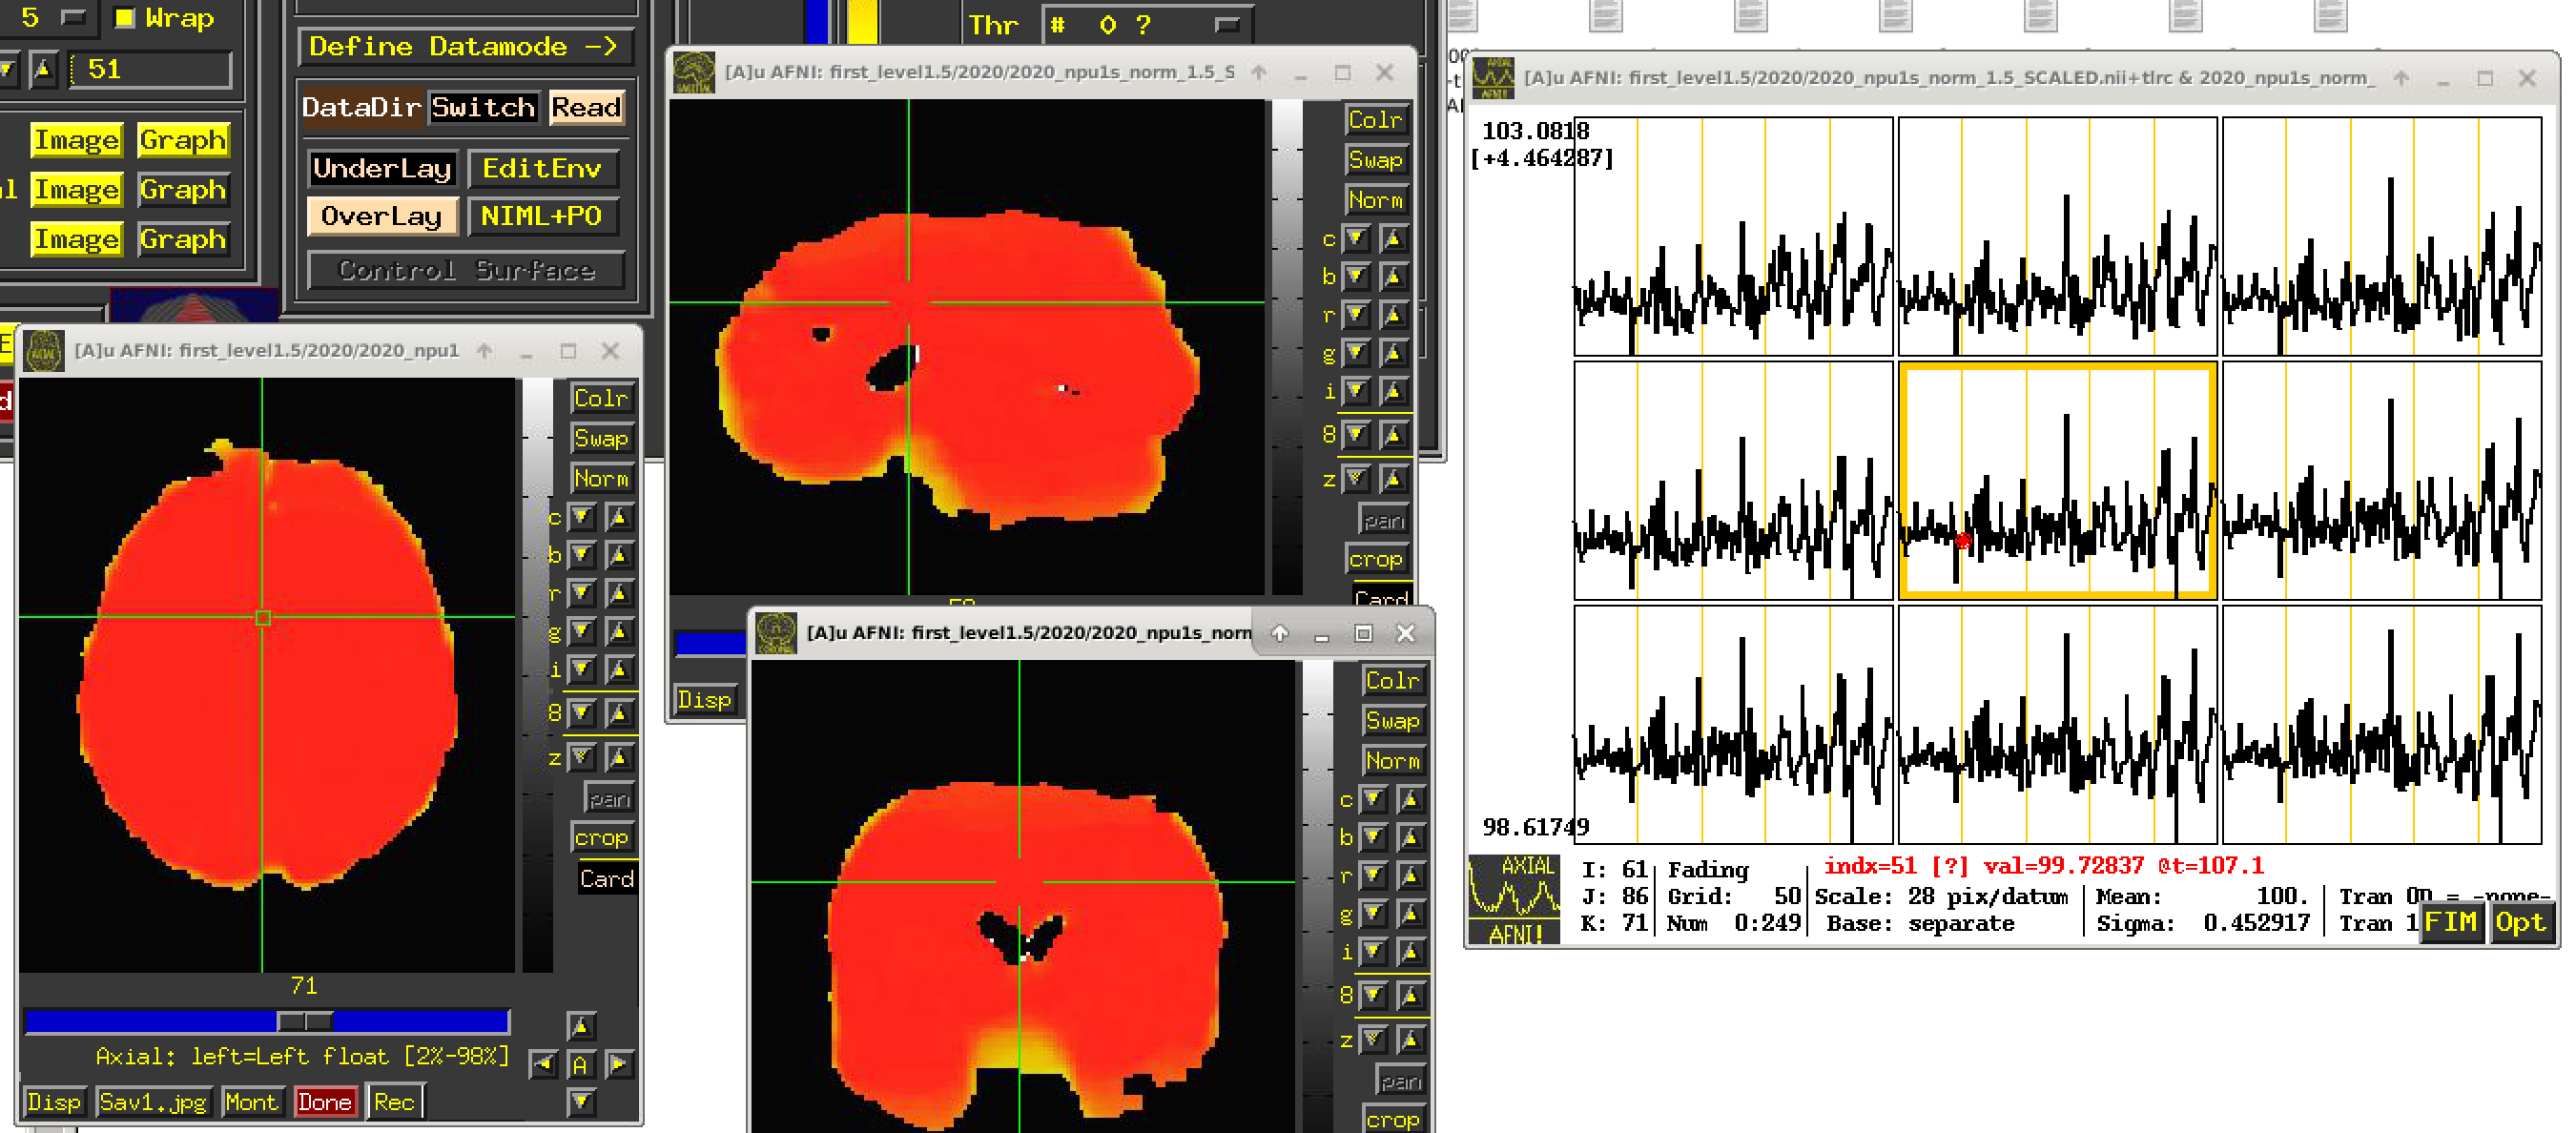Click Swap in the coronal image window
This screenshot has height=1133, width=2576.
[x=1392, y=721]
